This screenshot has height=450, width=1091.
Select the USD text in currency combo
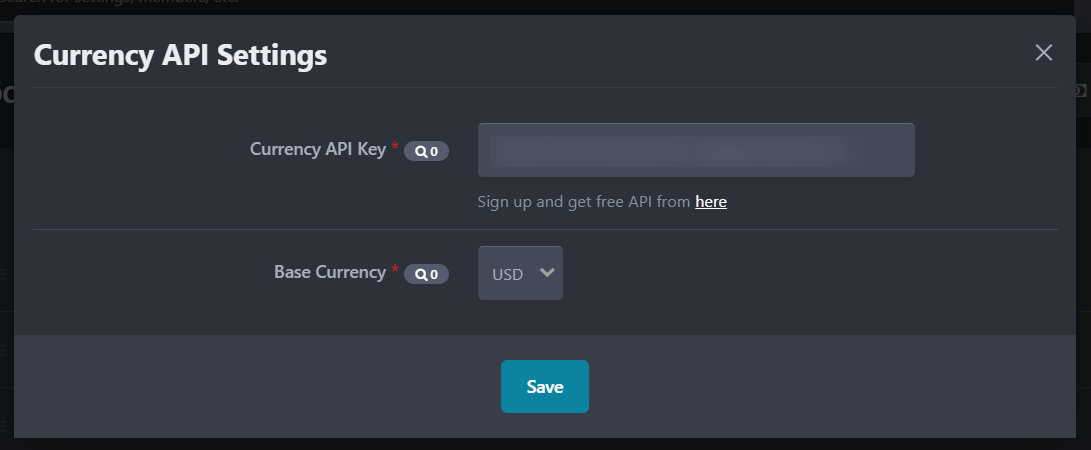[507, 275]
